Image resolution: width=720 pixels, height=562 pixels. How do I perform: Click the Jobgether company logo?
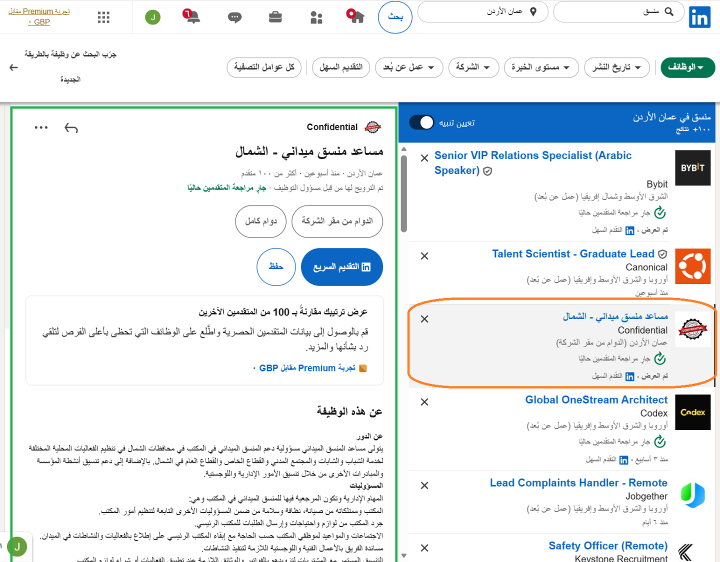click(x=692, y=495)
